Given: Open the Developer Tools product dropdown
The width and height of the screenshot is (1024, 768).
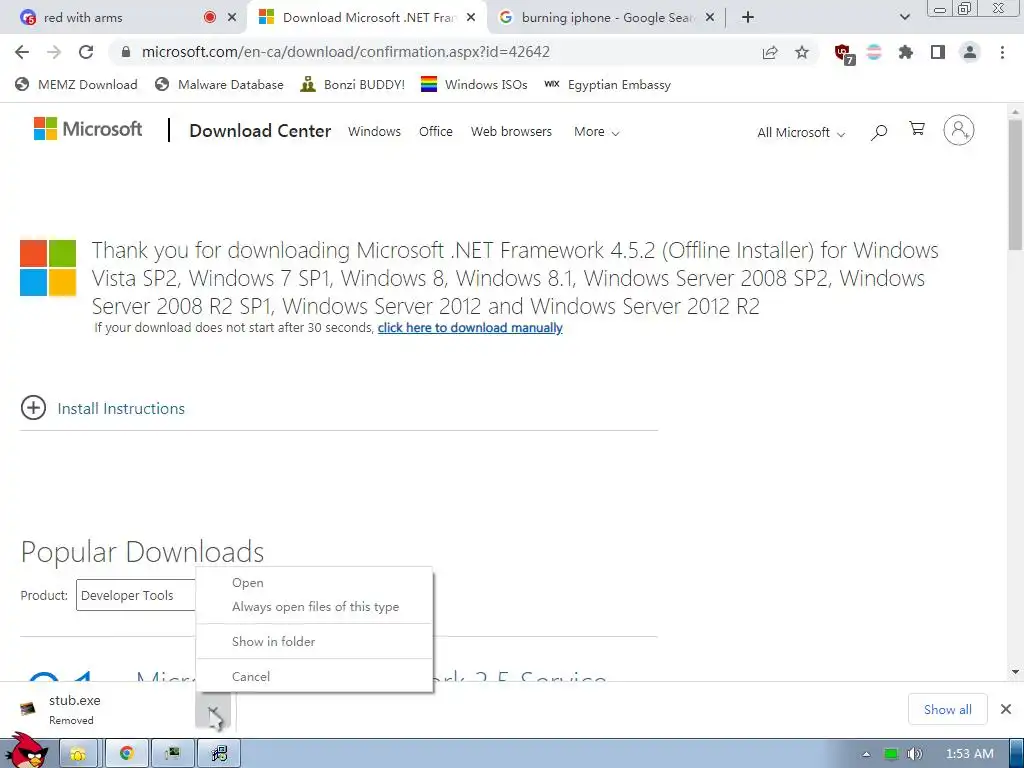Looking at the screenshot, I should (x=136, y=596).
